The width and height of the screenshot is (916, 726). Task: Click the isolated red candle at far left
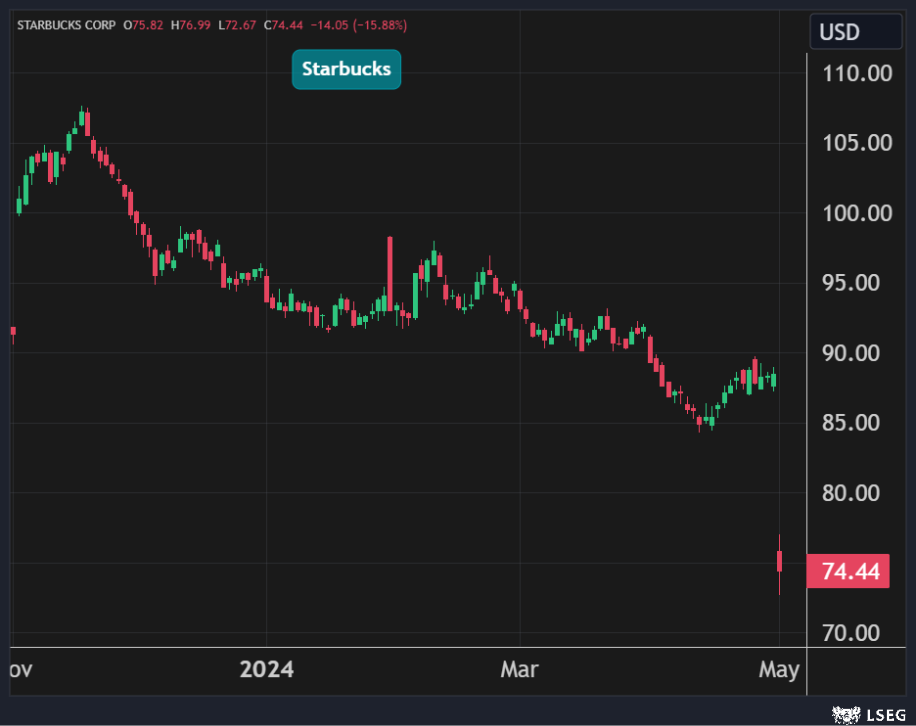[13, 331]
